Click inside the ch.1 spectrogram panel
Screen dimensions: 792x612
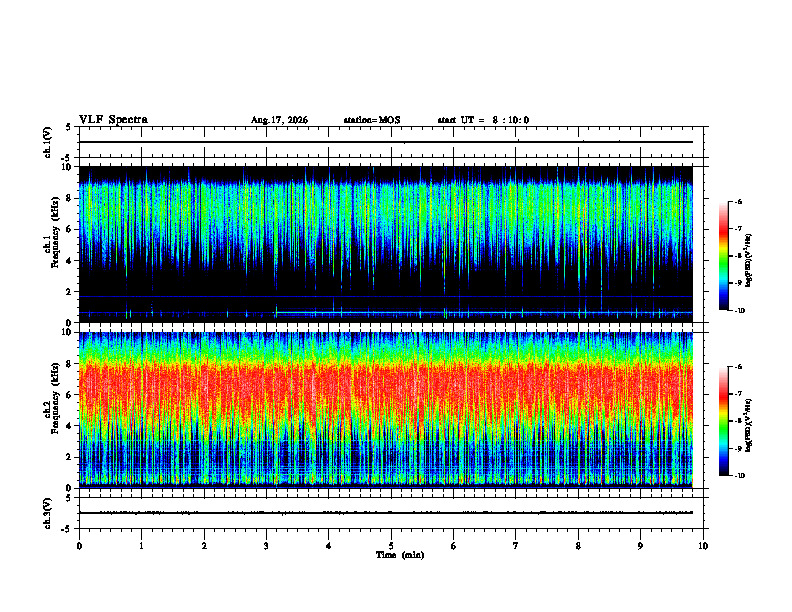coord(386,244)
